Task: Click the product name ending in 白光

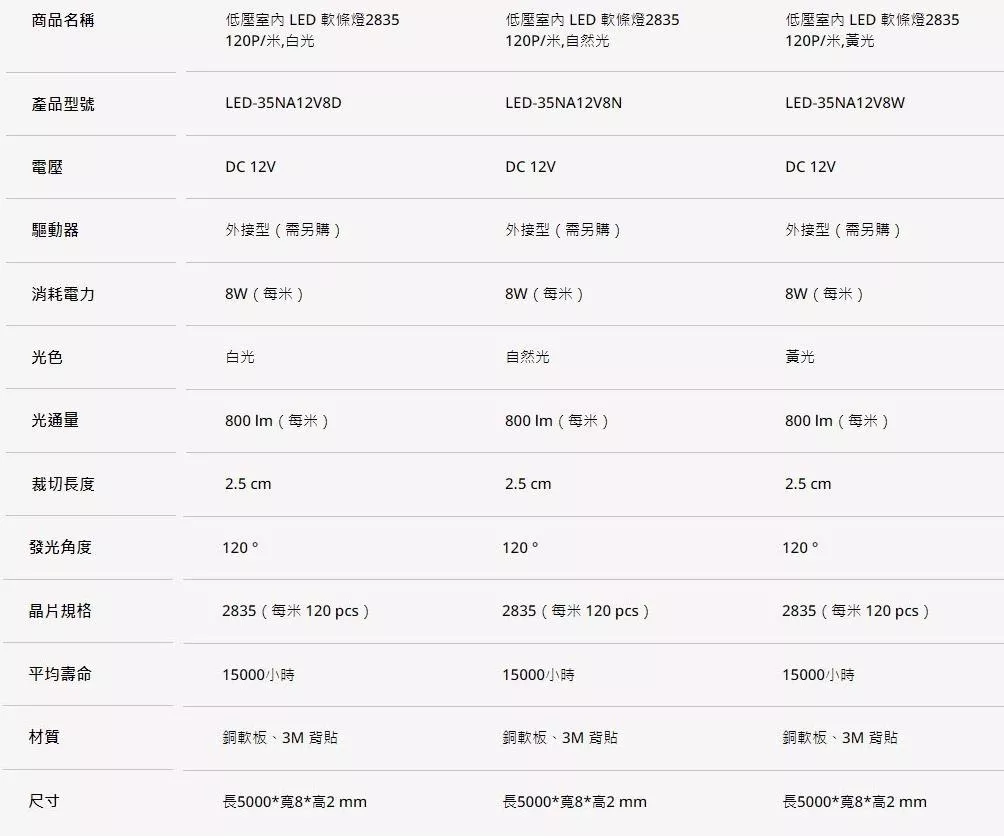Action: click(312, 30)
